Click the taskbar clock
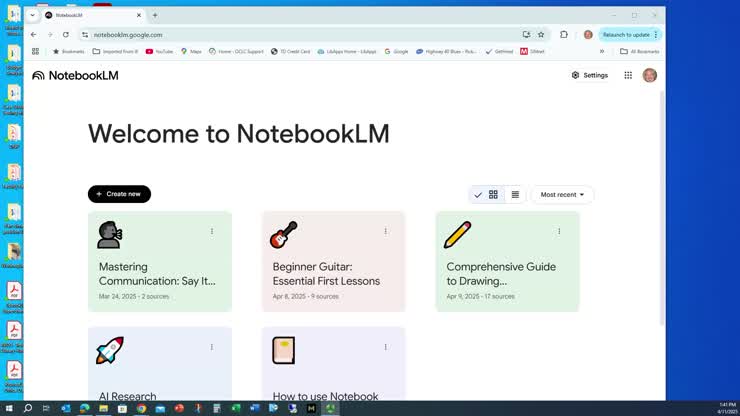 tap(727, 408)
